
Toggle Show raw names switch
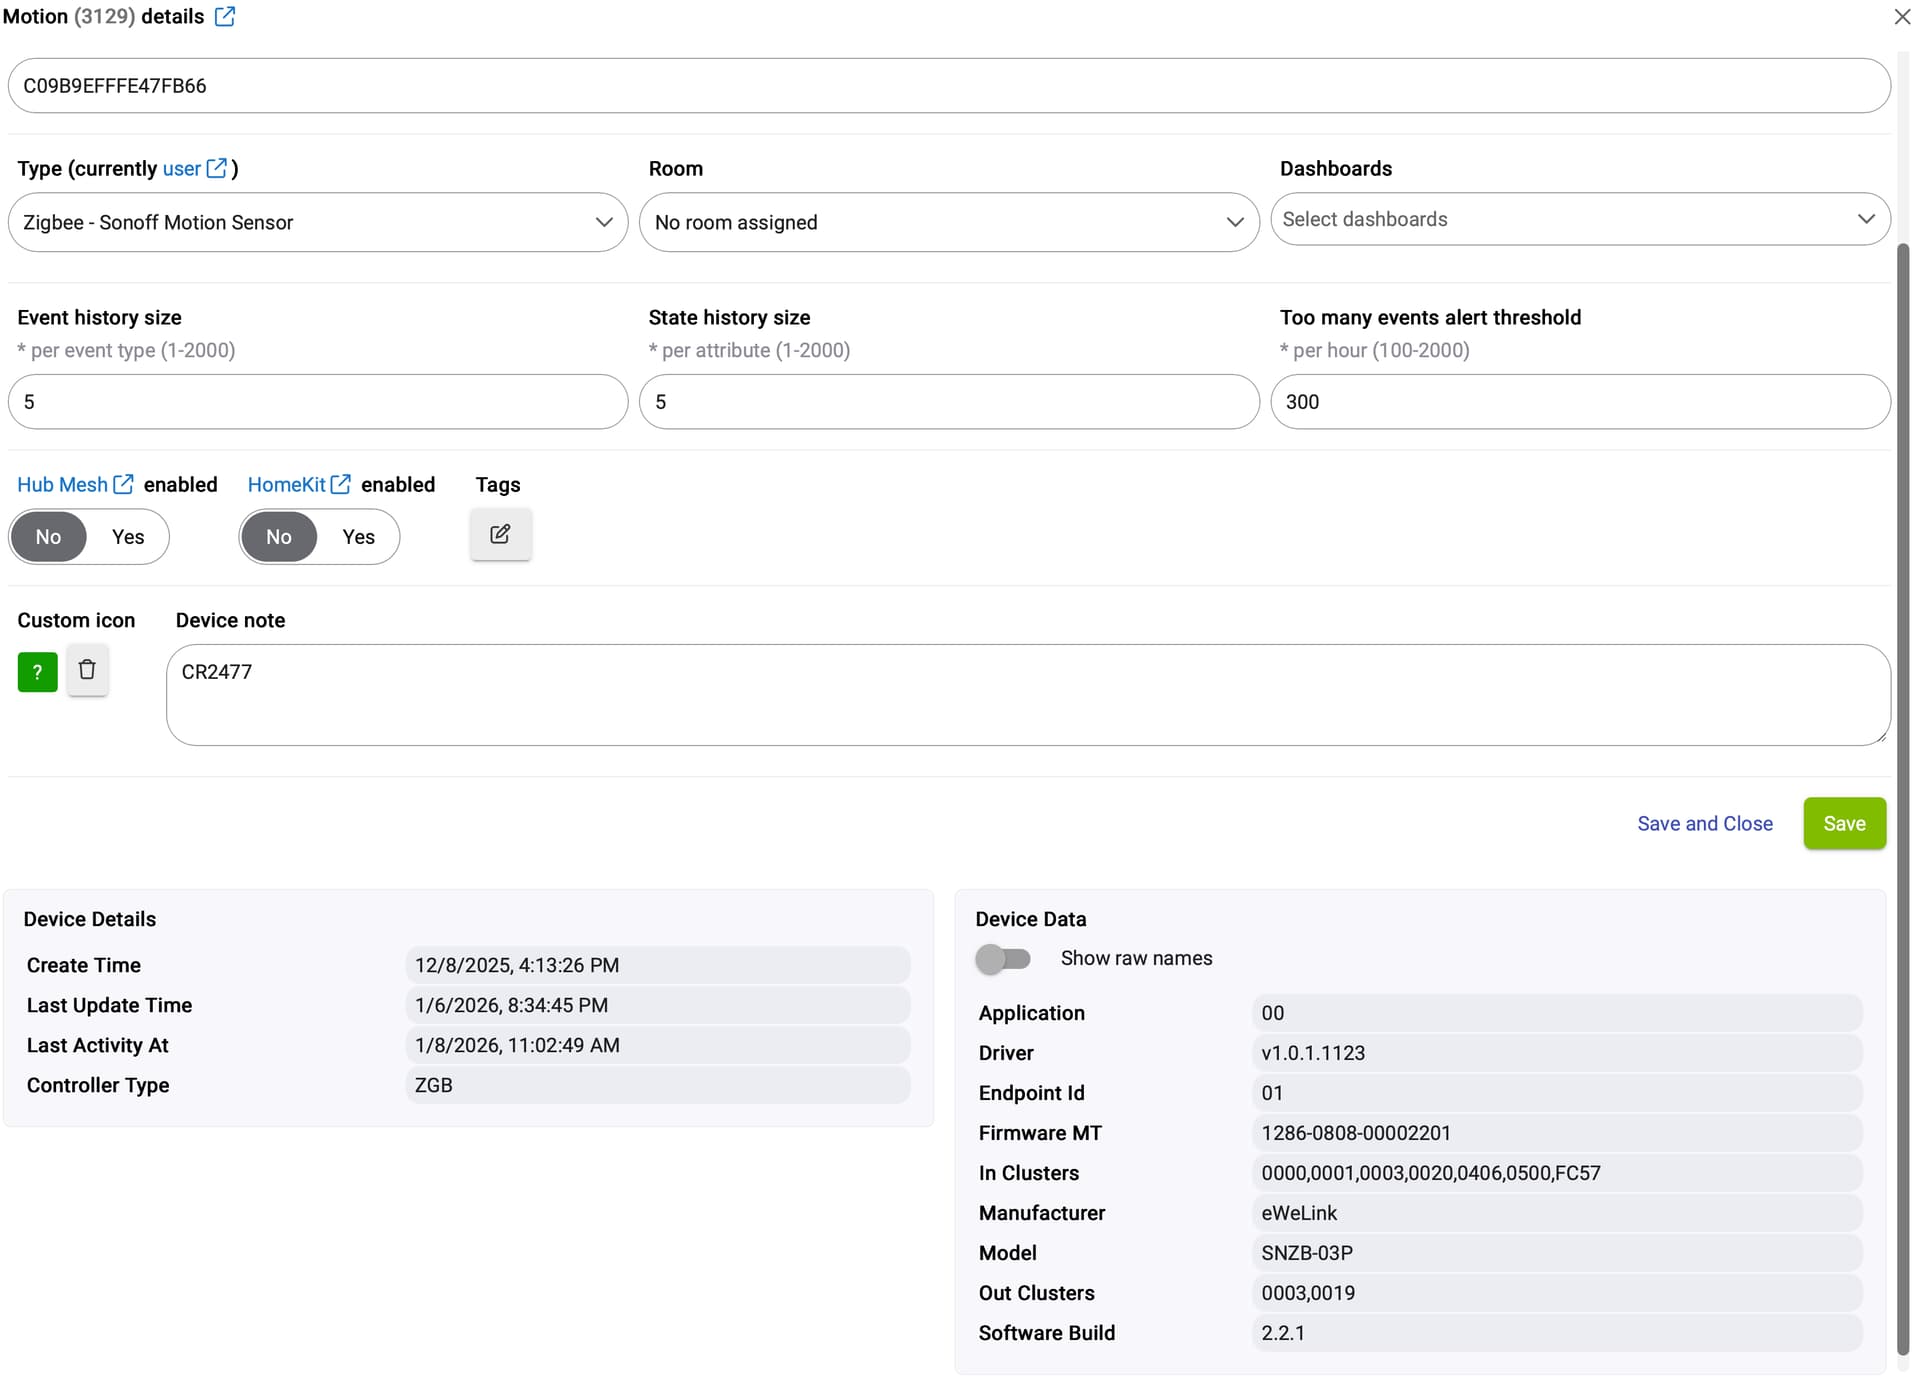coord(1002,959)
